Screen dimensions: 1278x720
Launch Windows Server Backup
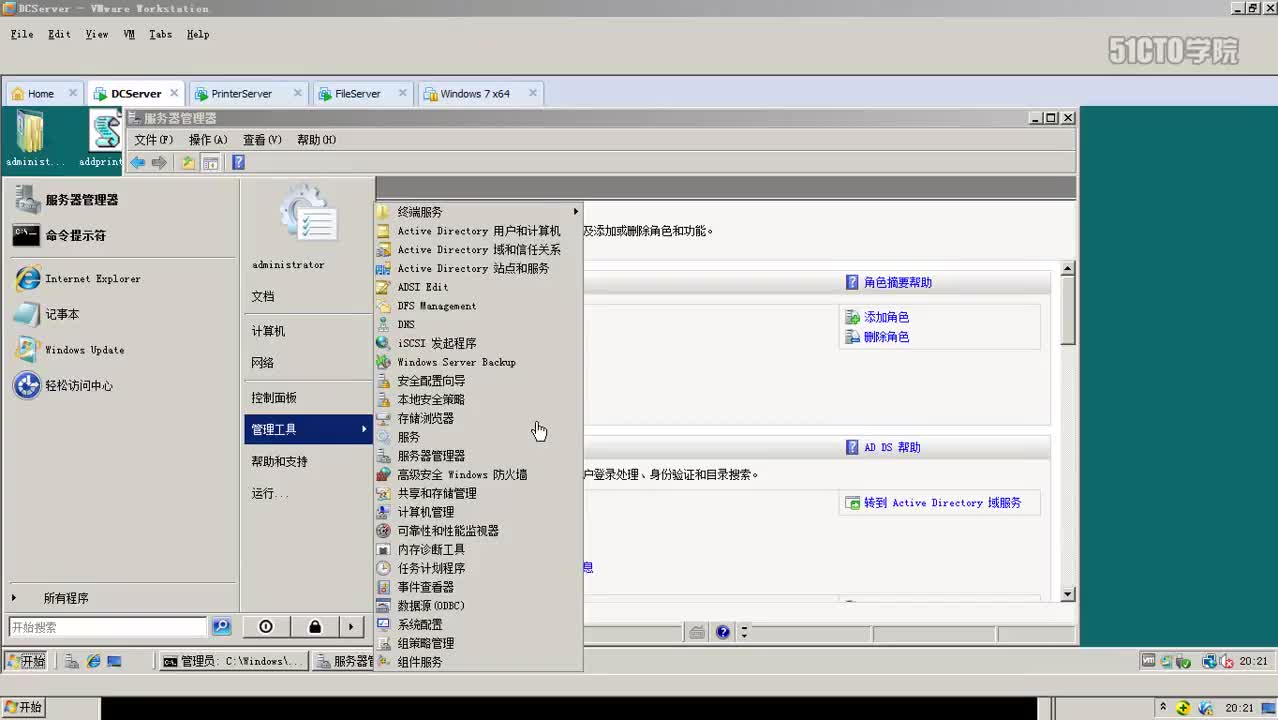tap(478, 362)
